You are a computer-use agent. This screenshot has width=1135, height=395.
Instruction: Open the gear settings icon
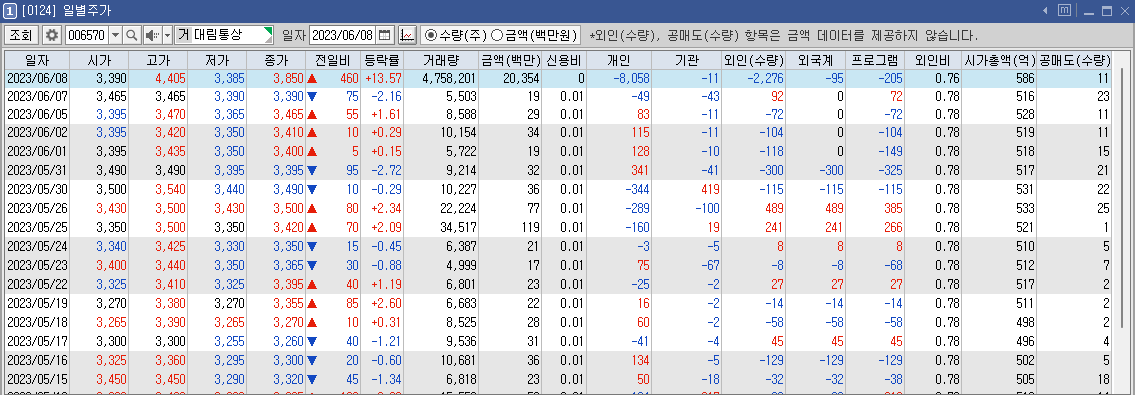(52, 35)
